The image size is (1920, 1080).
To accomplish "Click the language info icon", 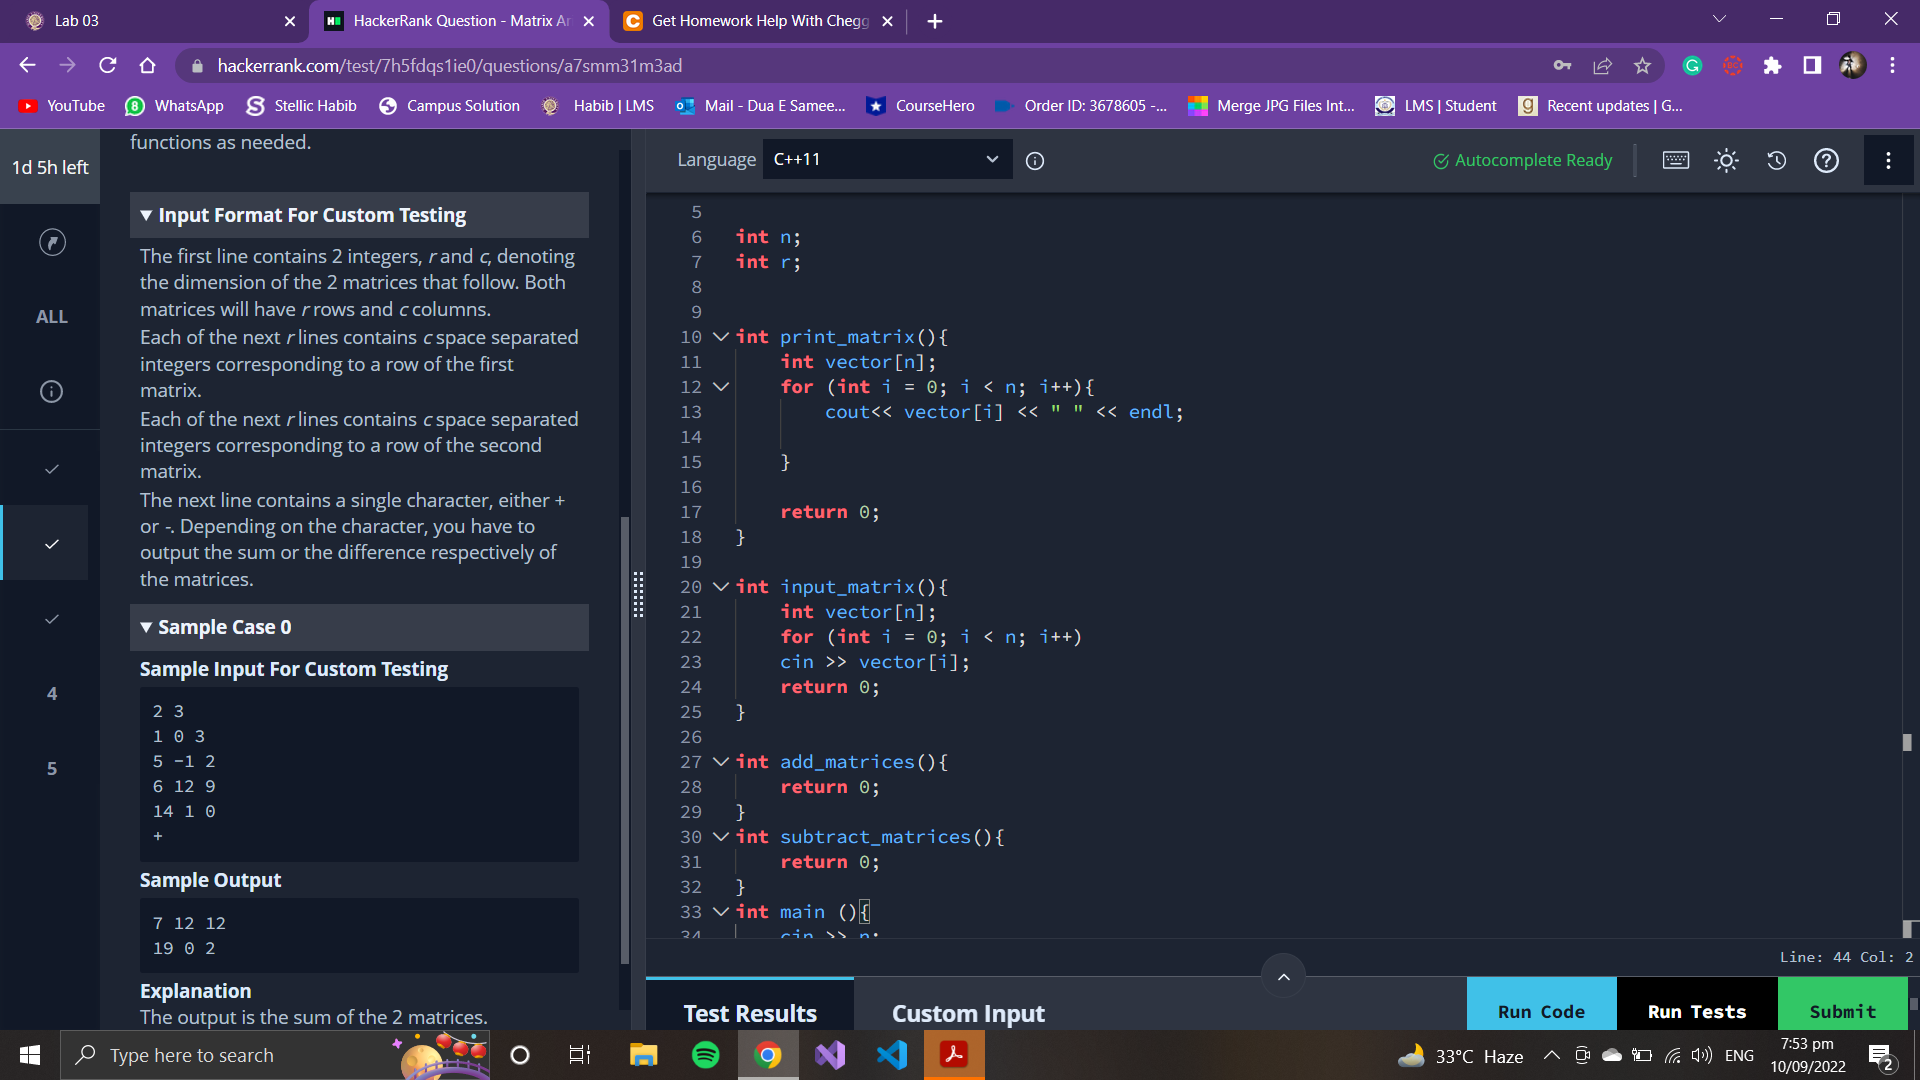I will click(x=1035, y=161).
